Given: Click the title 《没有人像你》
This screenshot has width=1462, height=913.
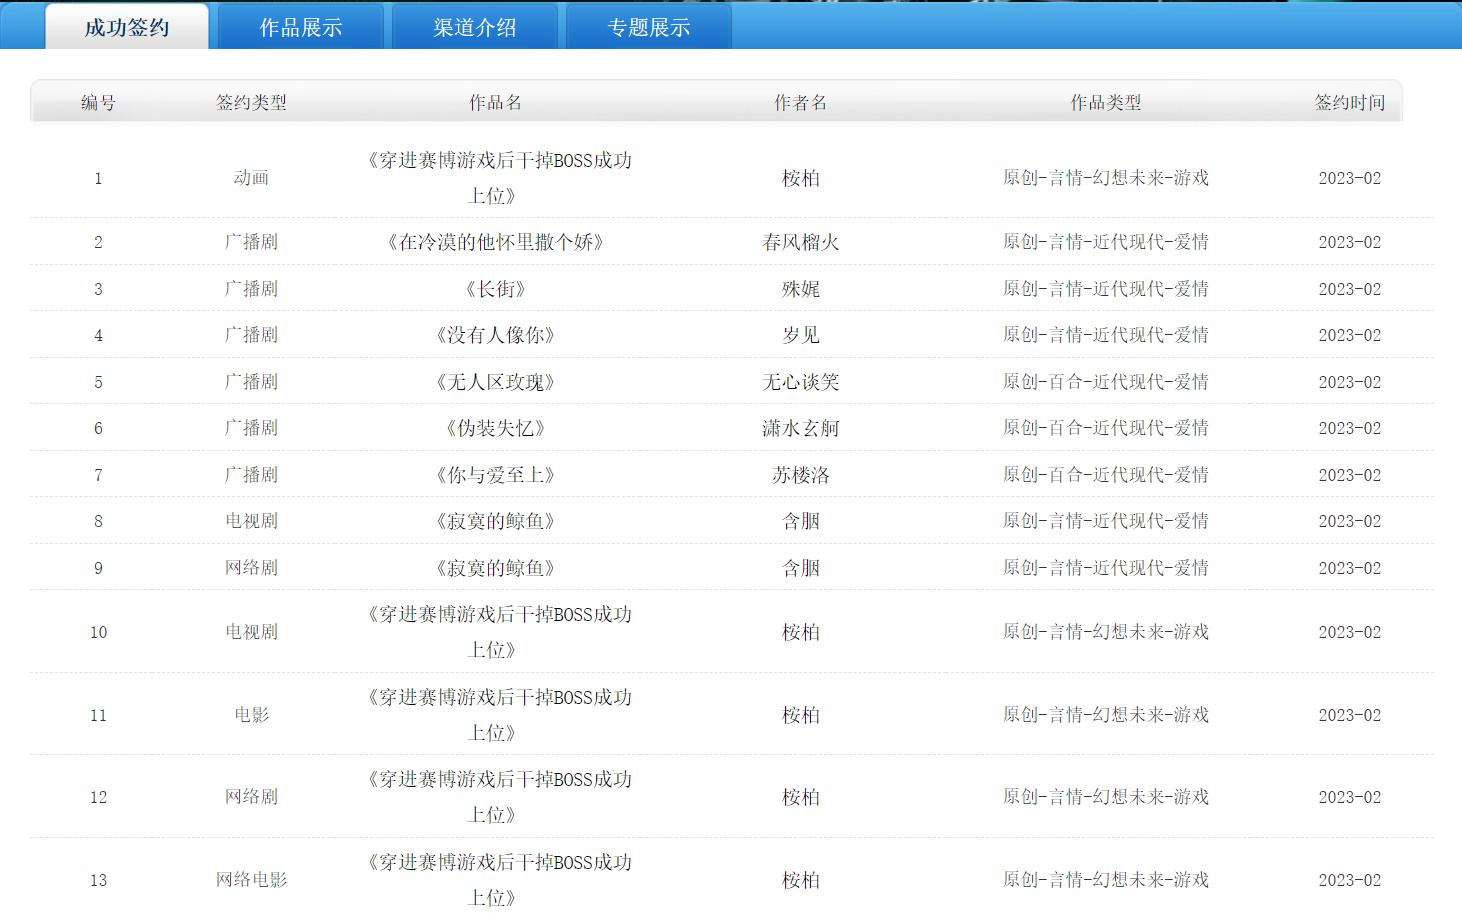Looking at the screenshot, I should [495, 335].
